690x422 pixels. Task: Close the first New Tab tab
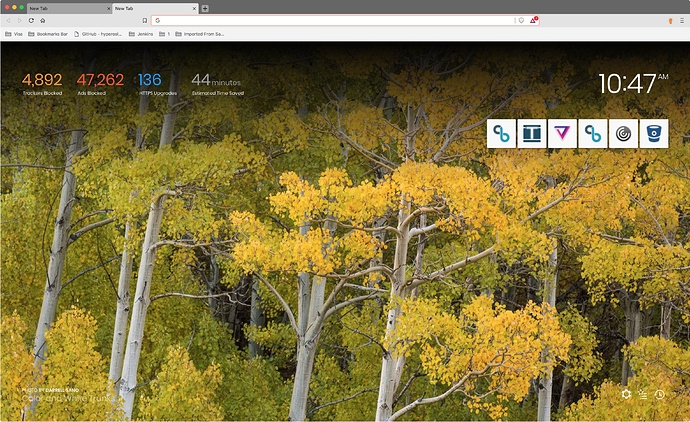109,8
